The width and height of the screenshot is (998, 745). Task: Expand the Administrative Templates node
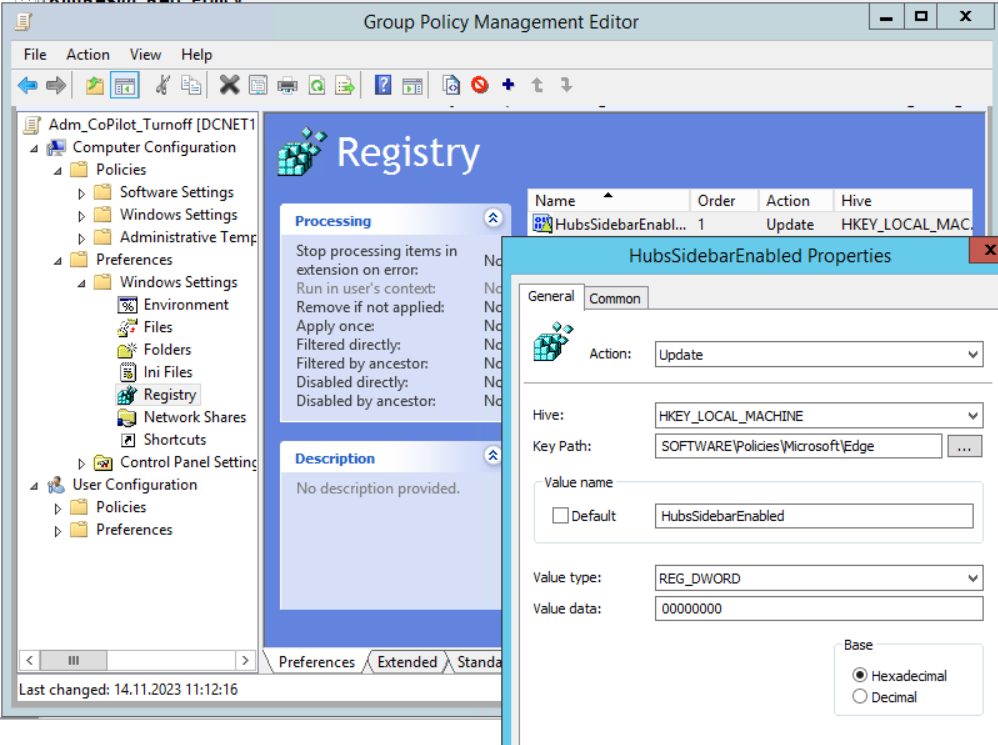(81, 238)
